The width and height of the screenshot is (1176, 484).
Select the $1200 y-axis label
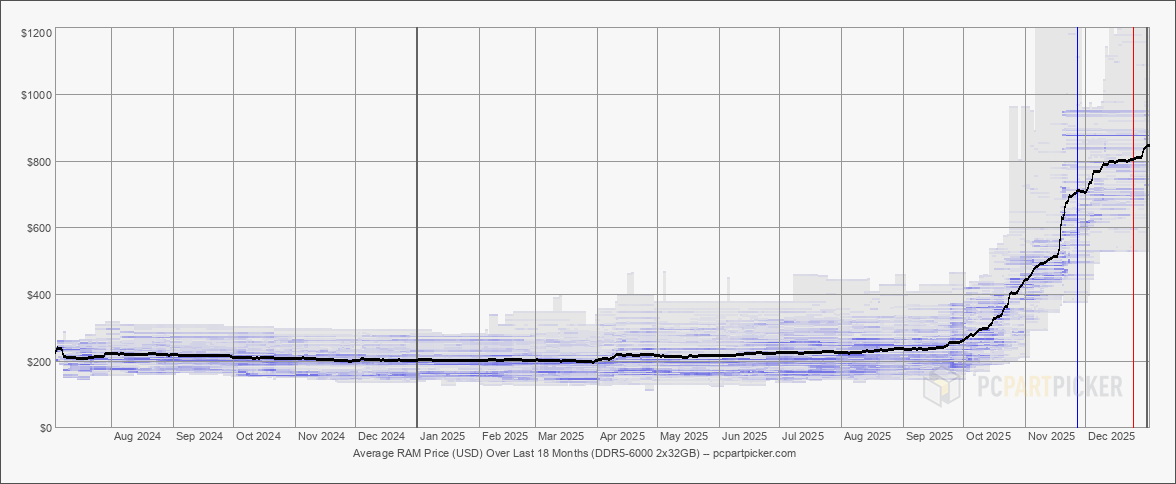click(x=37, y=33)
